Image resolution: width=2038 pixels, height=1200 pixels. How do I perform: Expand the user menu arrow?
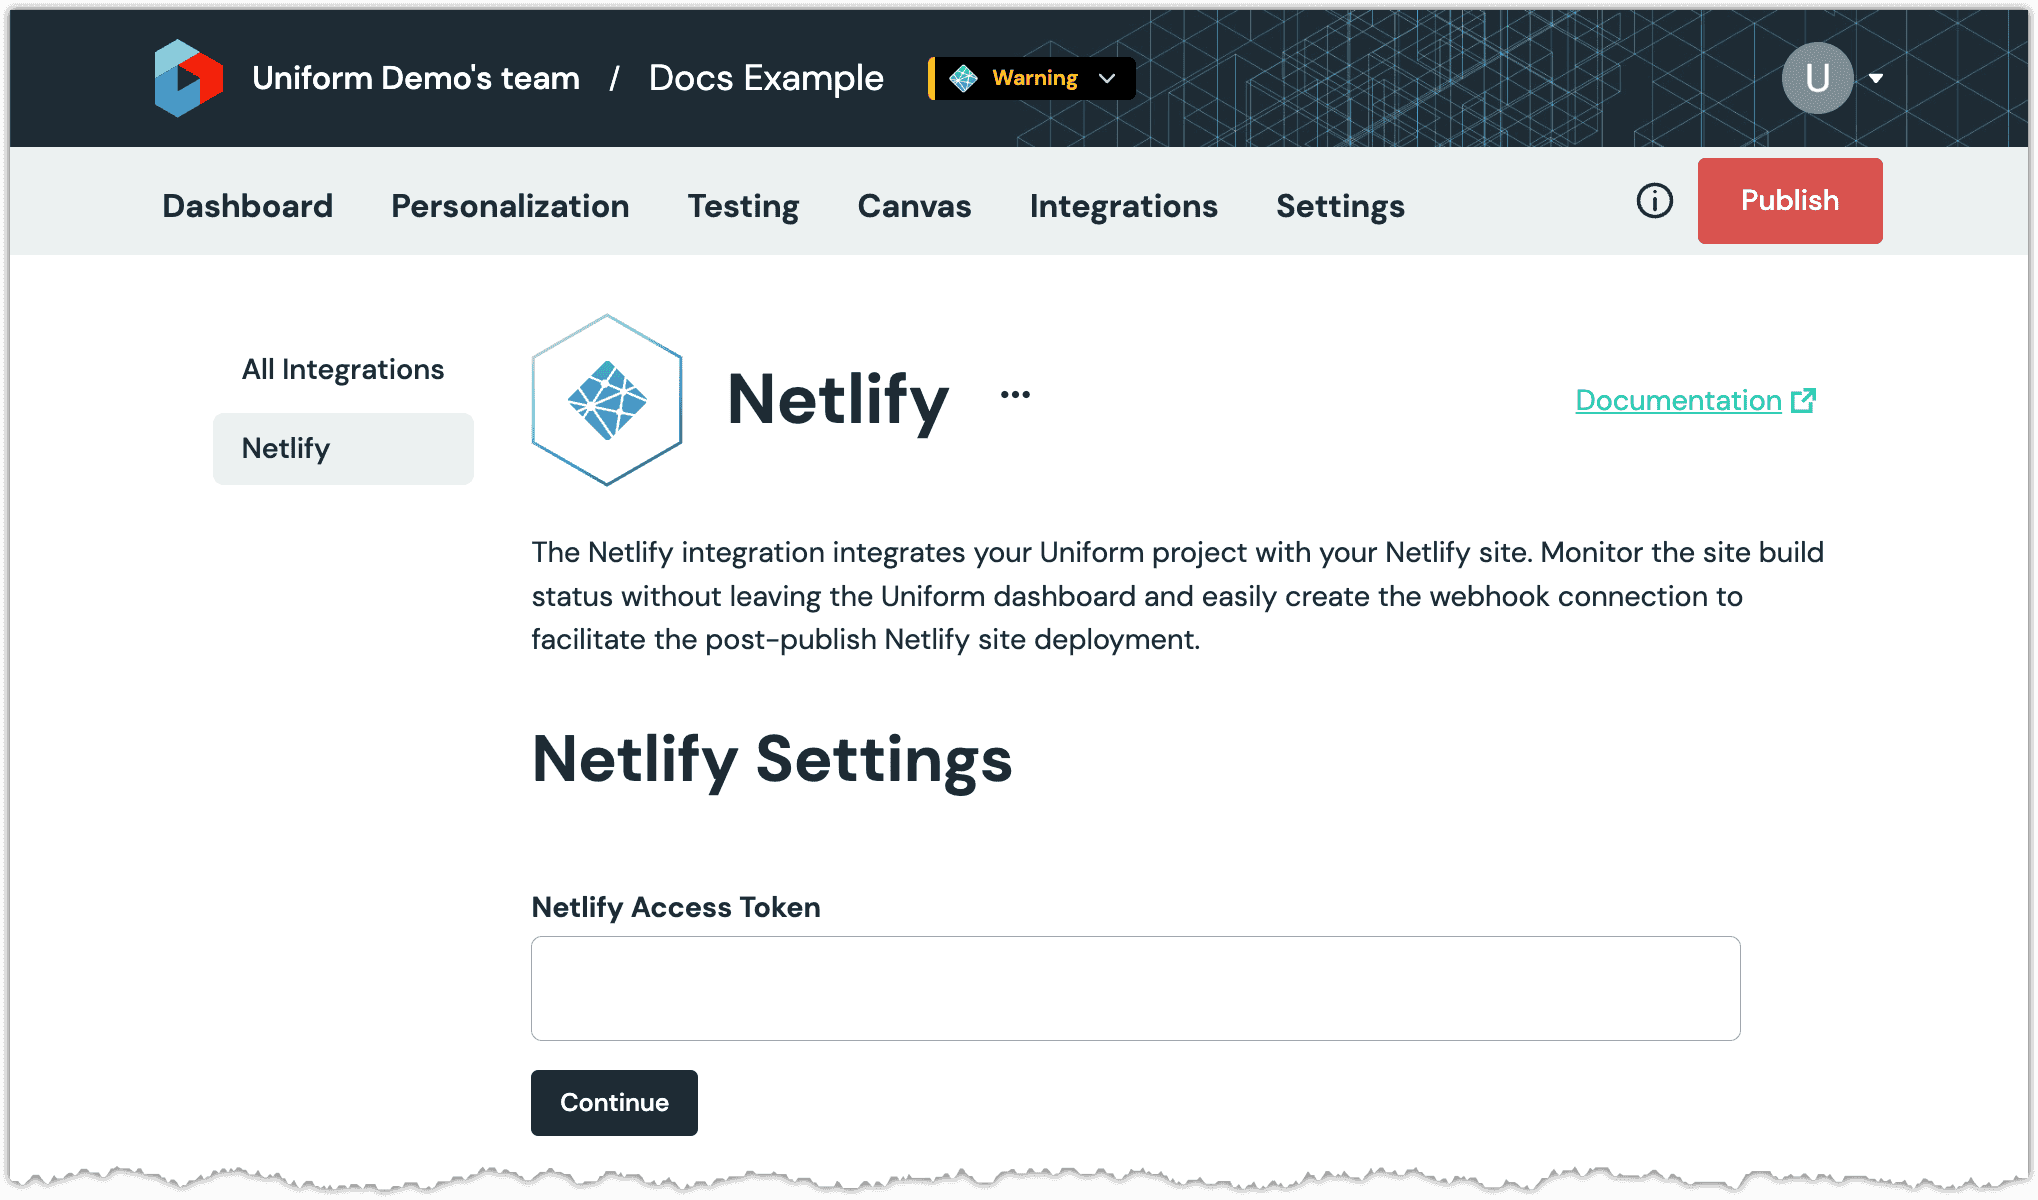[1876, 78]
